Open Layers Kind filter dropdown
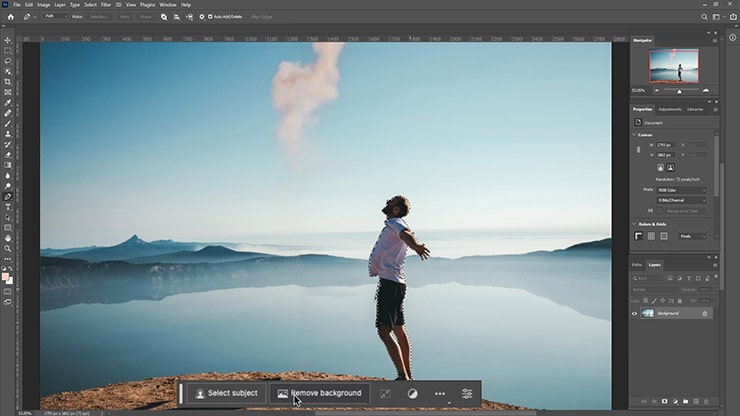This screenshot has height=416, width=740. pos(648,279)
